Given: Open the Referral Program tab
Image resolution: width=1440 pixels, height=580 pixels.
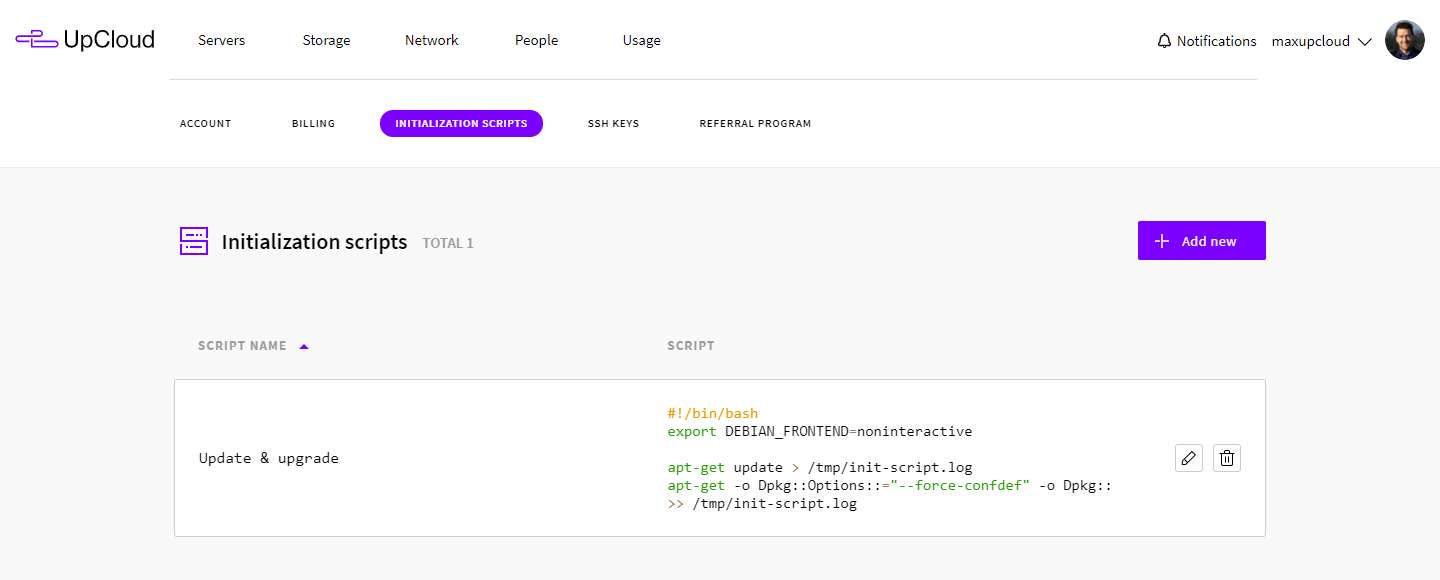Looking at the screenshot, I should tap(755, 124).
